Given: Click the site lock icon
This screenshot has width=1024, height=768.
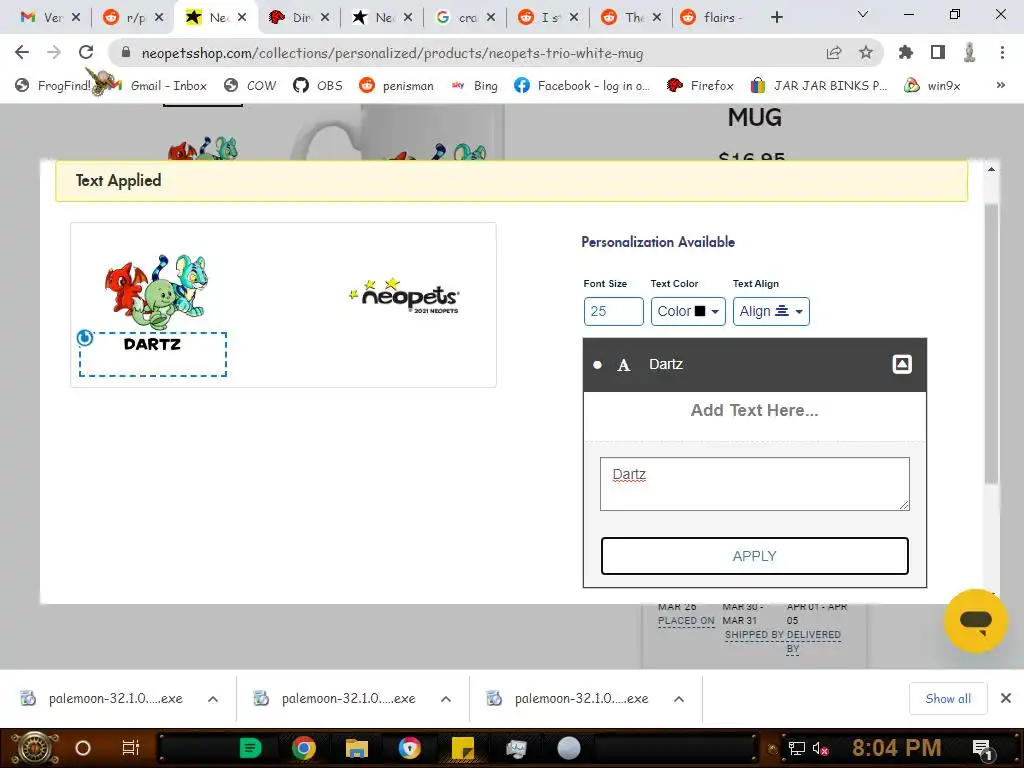Looking at the screenshot, I should pyautogui.click(x=126, y=53).
